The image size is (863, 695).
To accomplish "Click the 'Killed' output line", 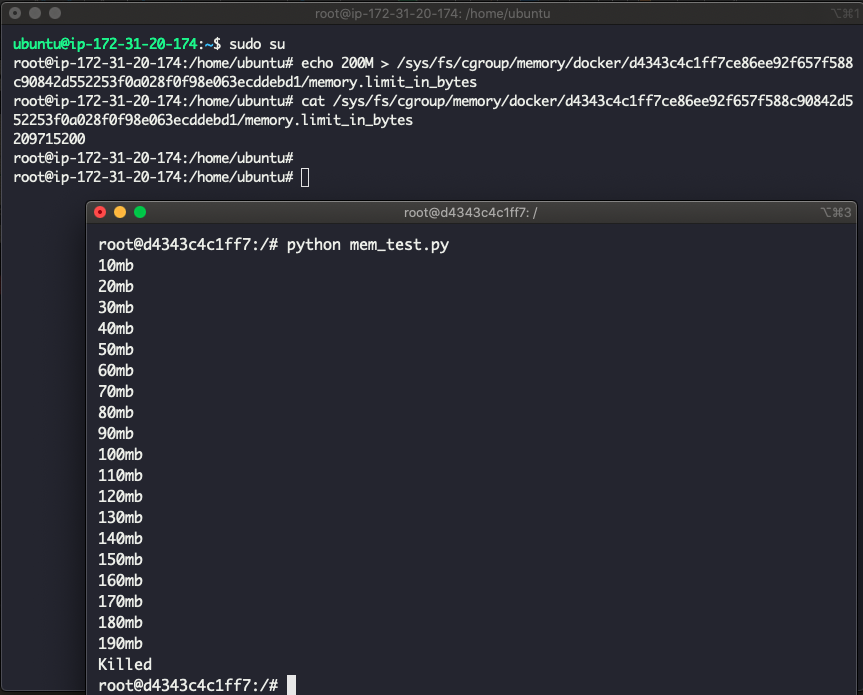I will (125, 664).
